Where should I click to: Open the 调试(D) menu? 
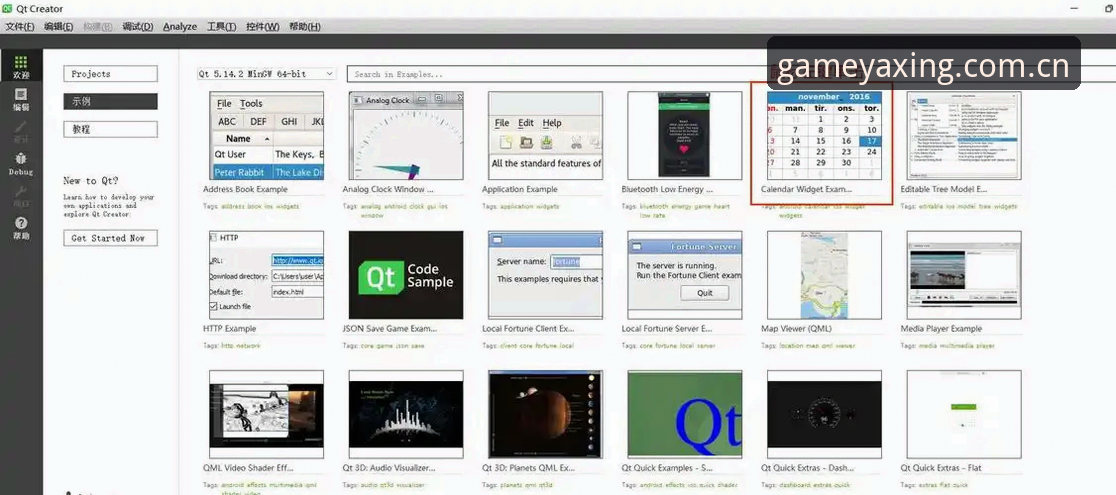click(137, 26)
